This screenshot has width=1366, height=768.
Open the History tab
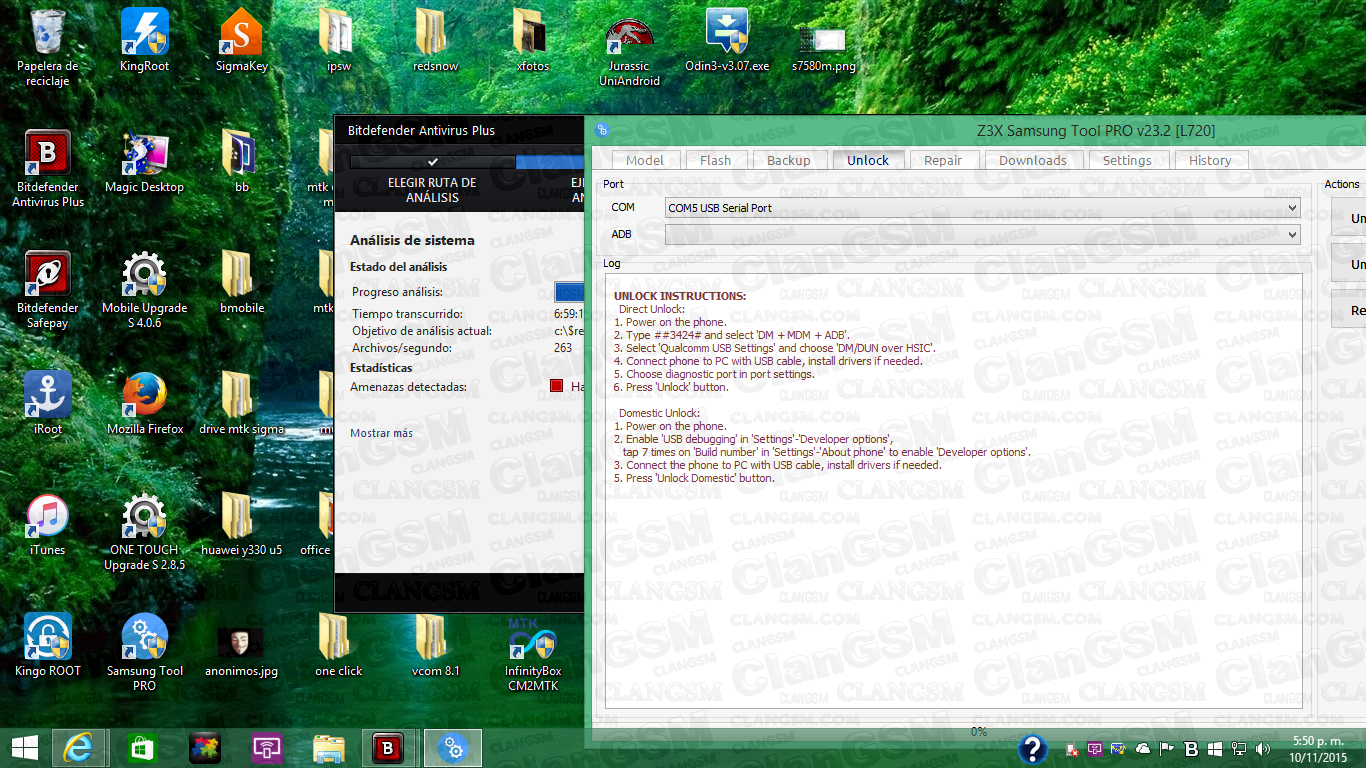(1210, 160)
